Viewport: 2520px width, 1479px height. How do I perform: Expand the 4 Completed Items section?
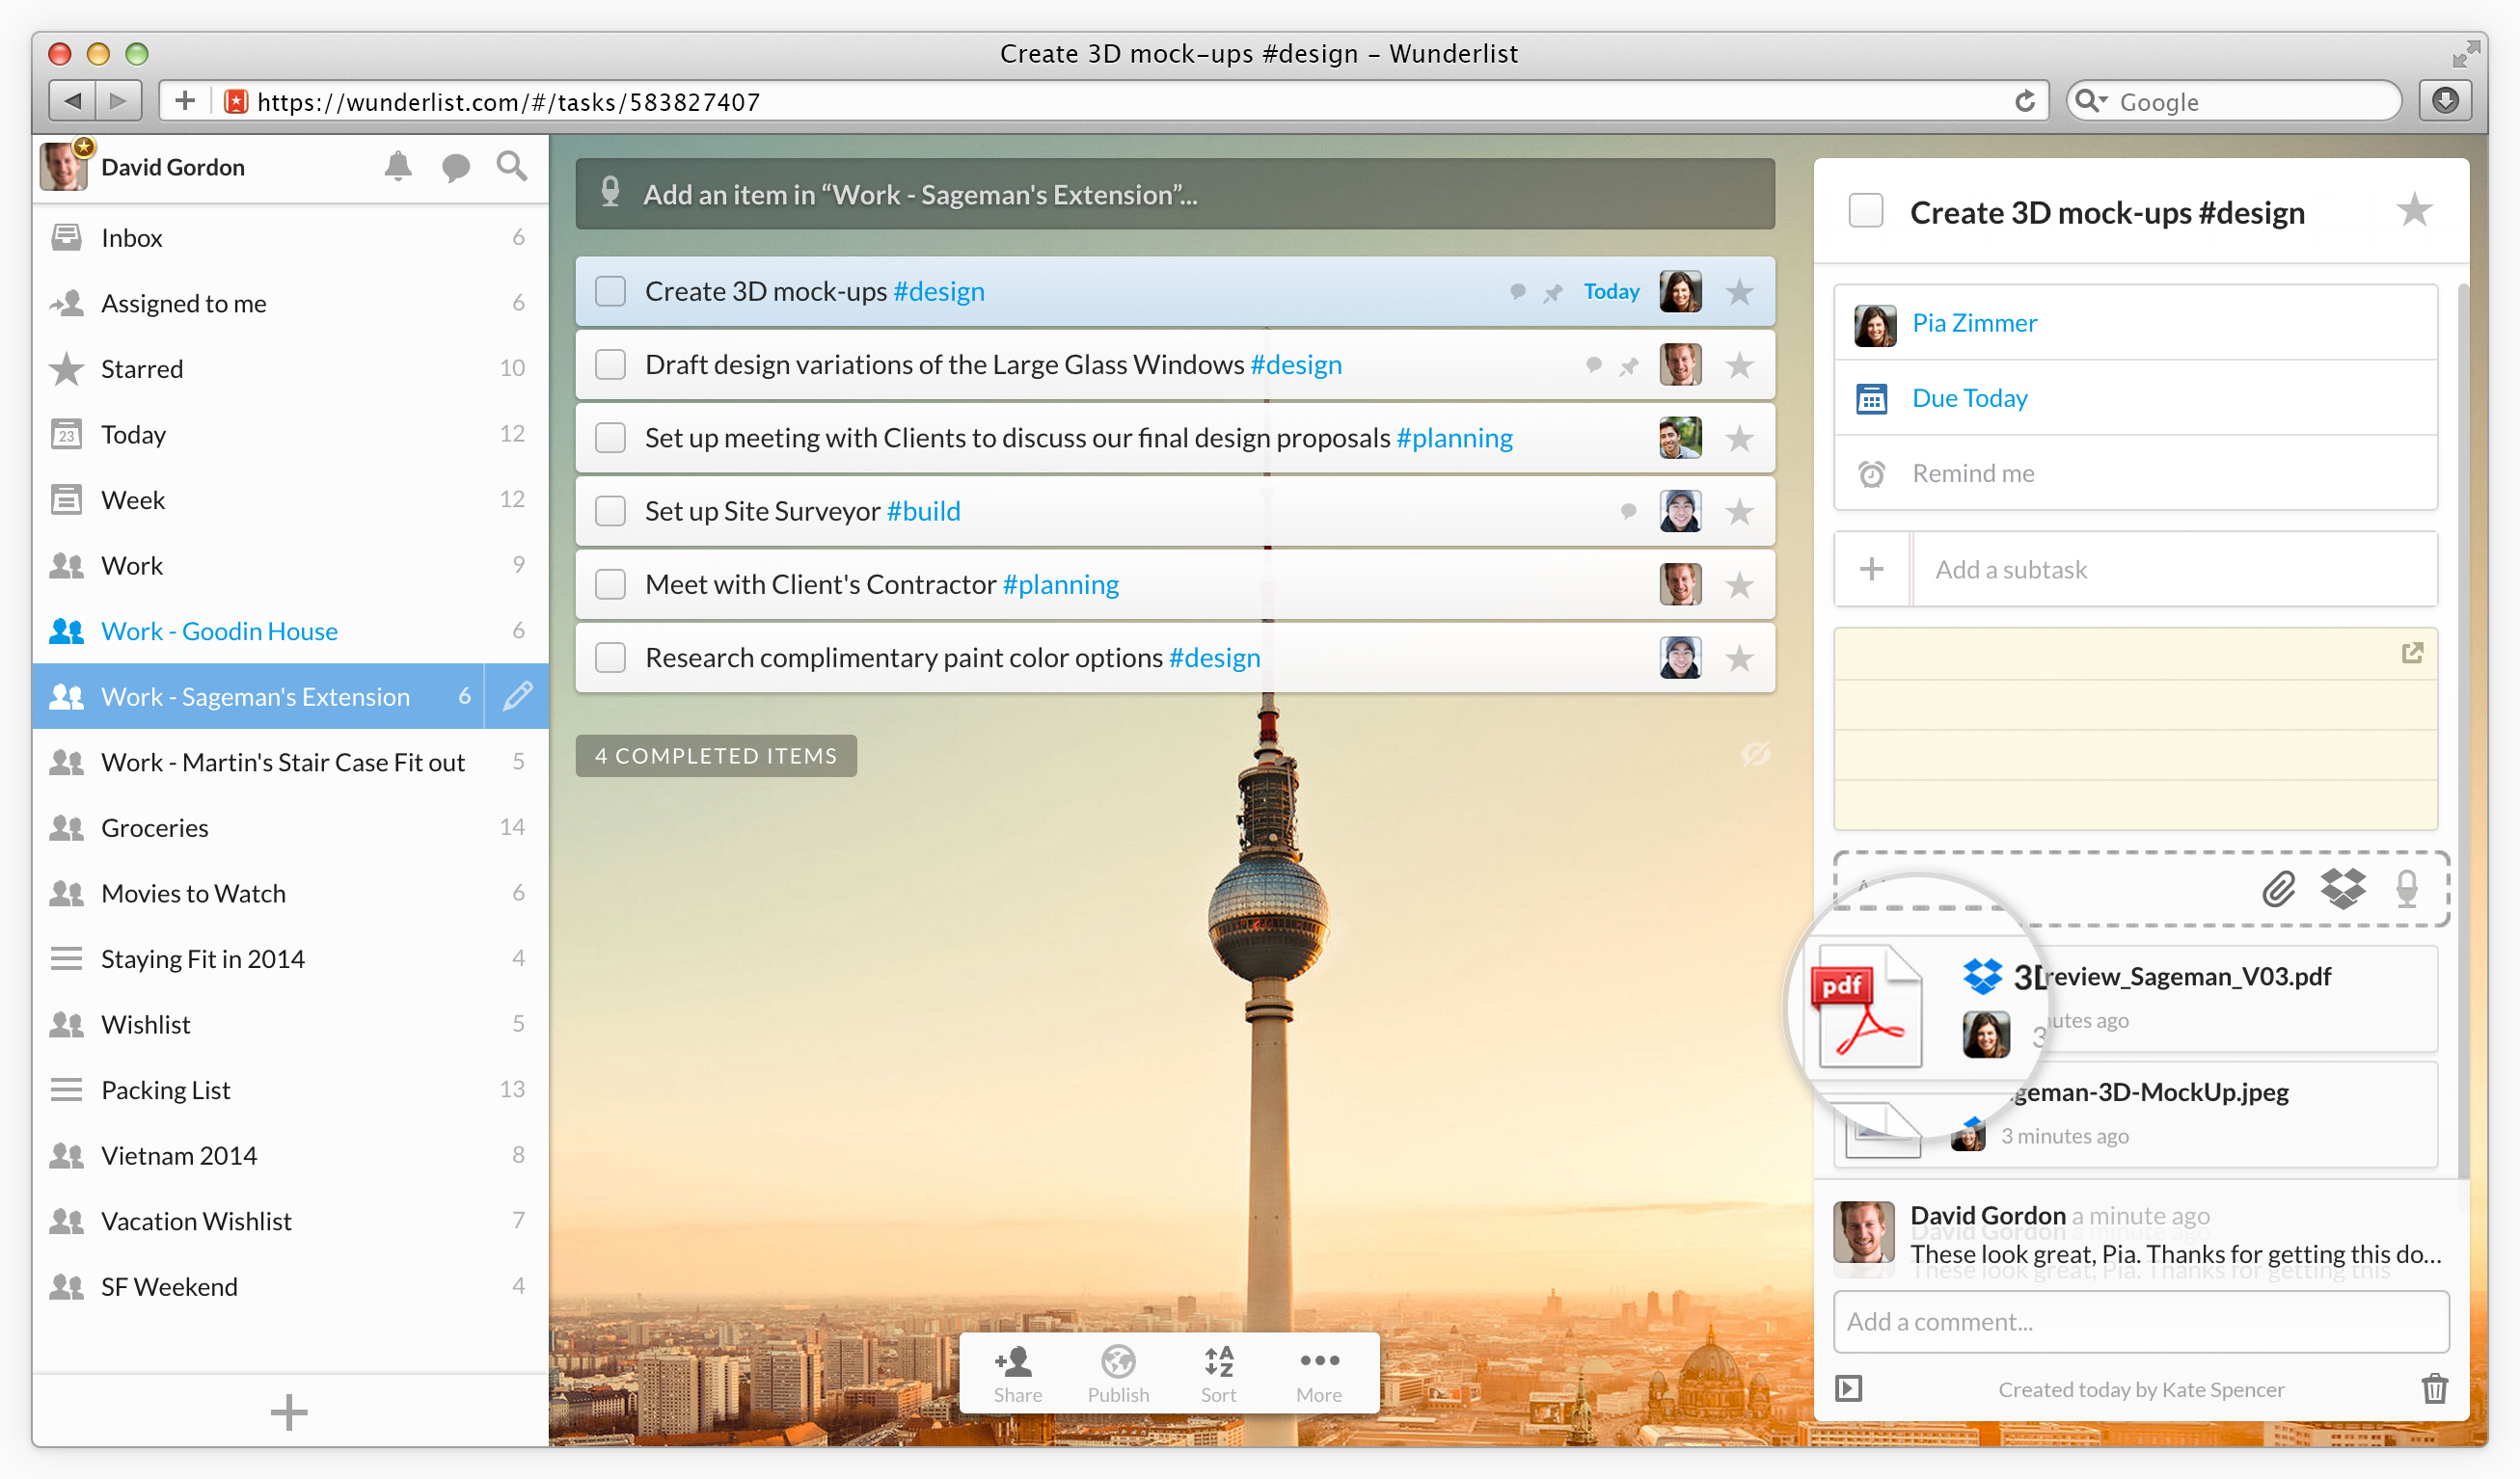point(716,756)
